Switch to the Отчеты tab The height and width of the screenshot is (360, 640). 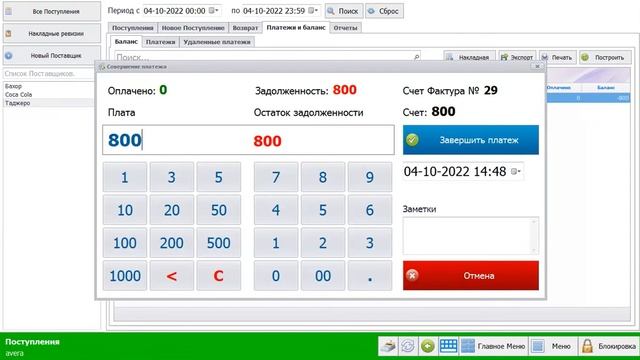345,28
